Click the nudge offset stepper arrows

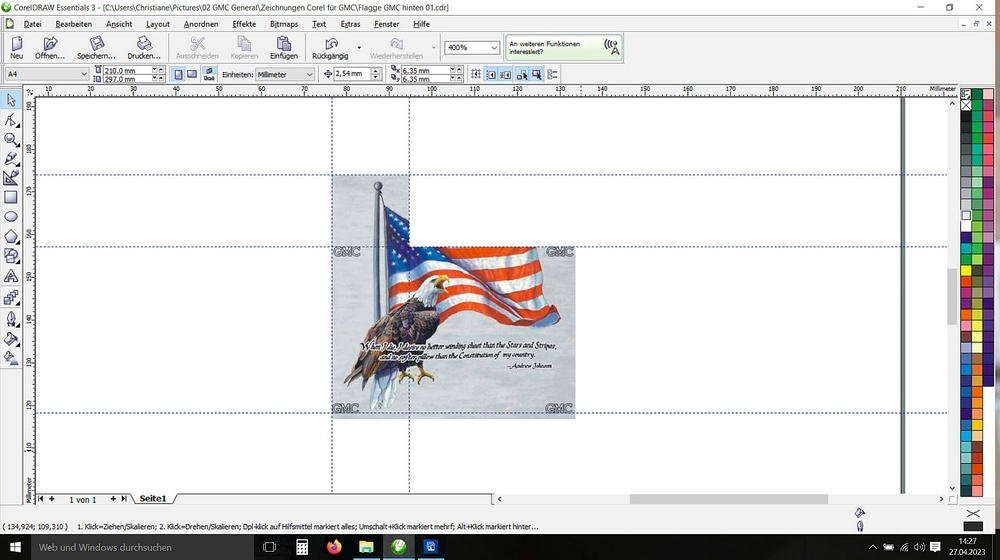coord(376,74)
